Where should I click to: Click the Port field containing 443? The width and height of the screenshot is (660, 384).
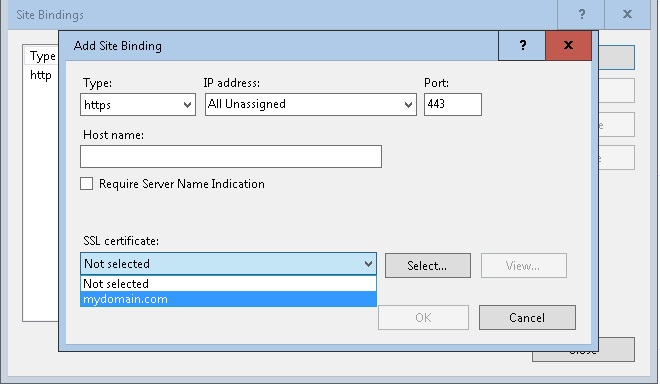pos(452,104)
